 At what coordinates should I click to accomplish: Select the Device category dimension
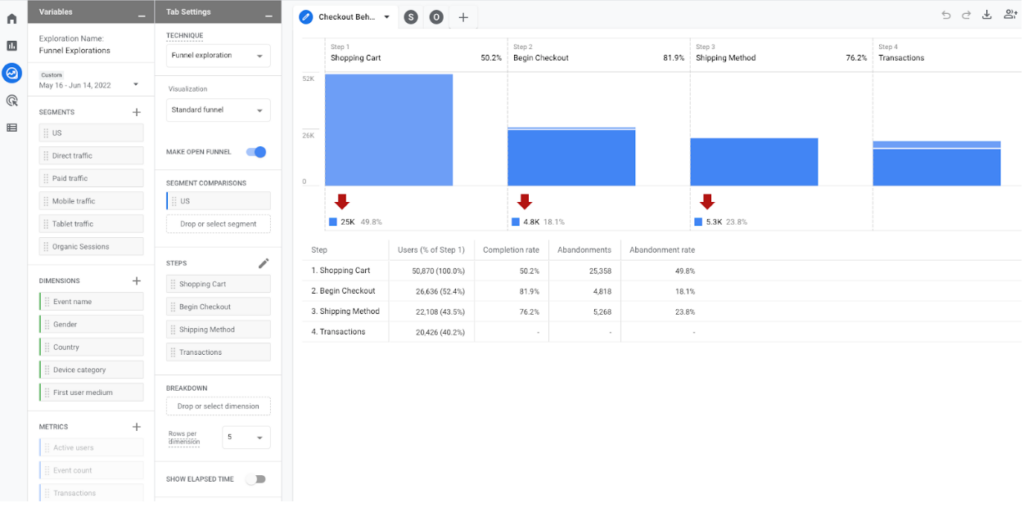(x=91, y=370)
